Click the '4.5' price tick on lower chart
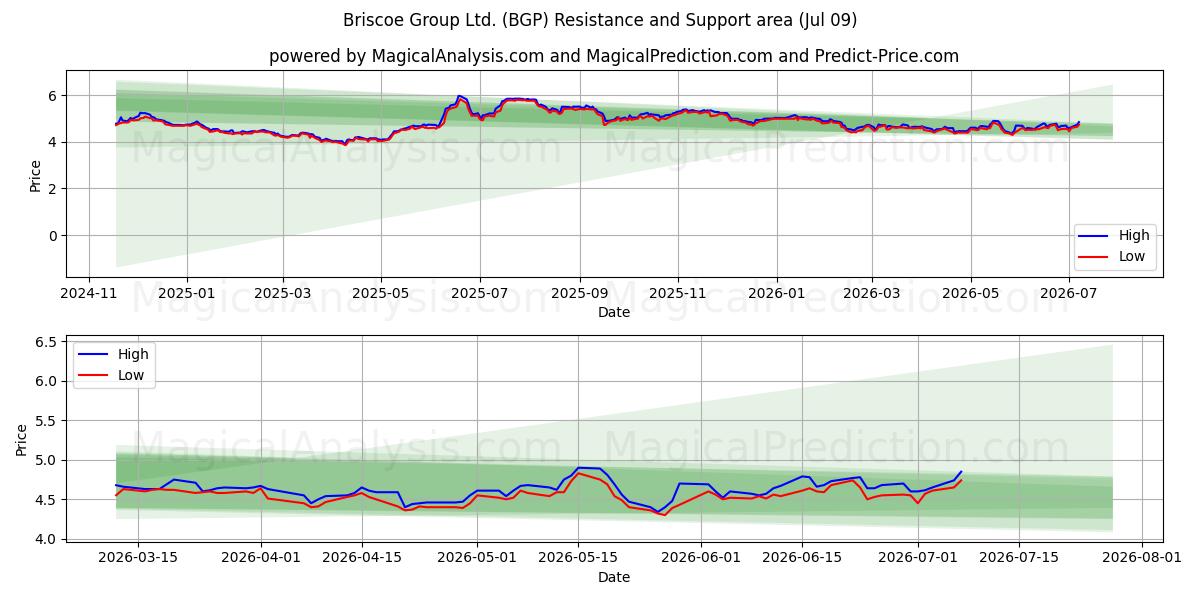The image size is (1200, 600). click(44, 500)
